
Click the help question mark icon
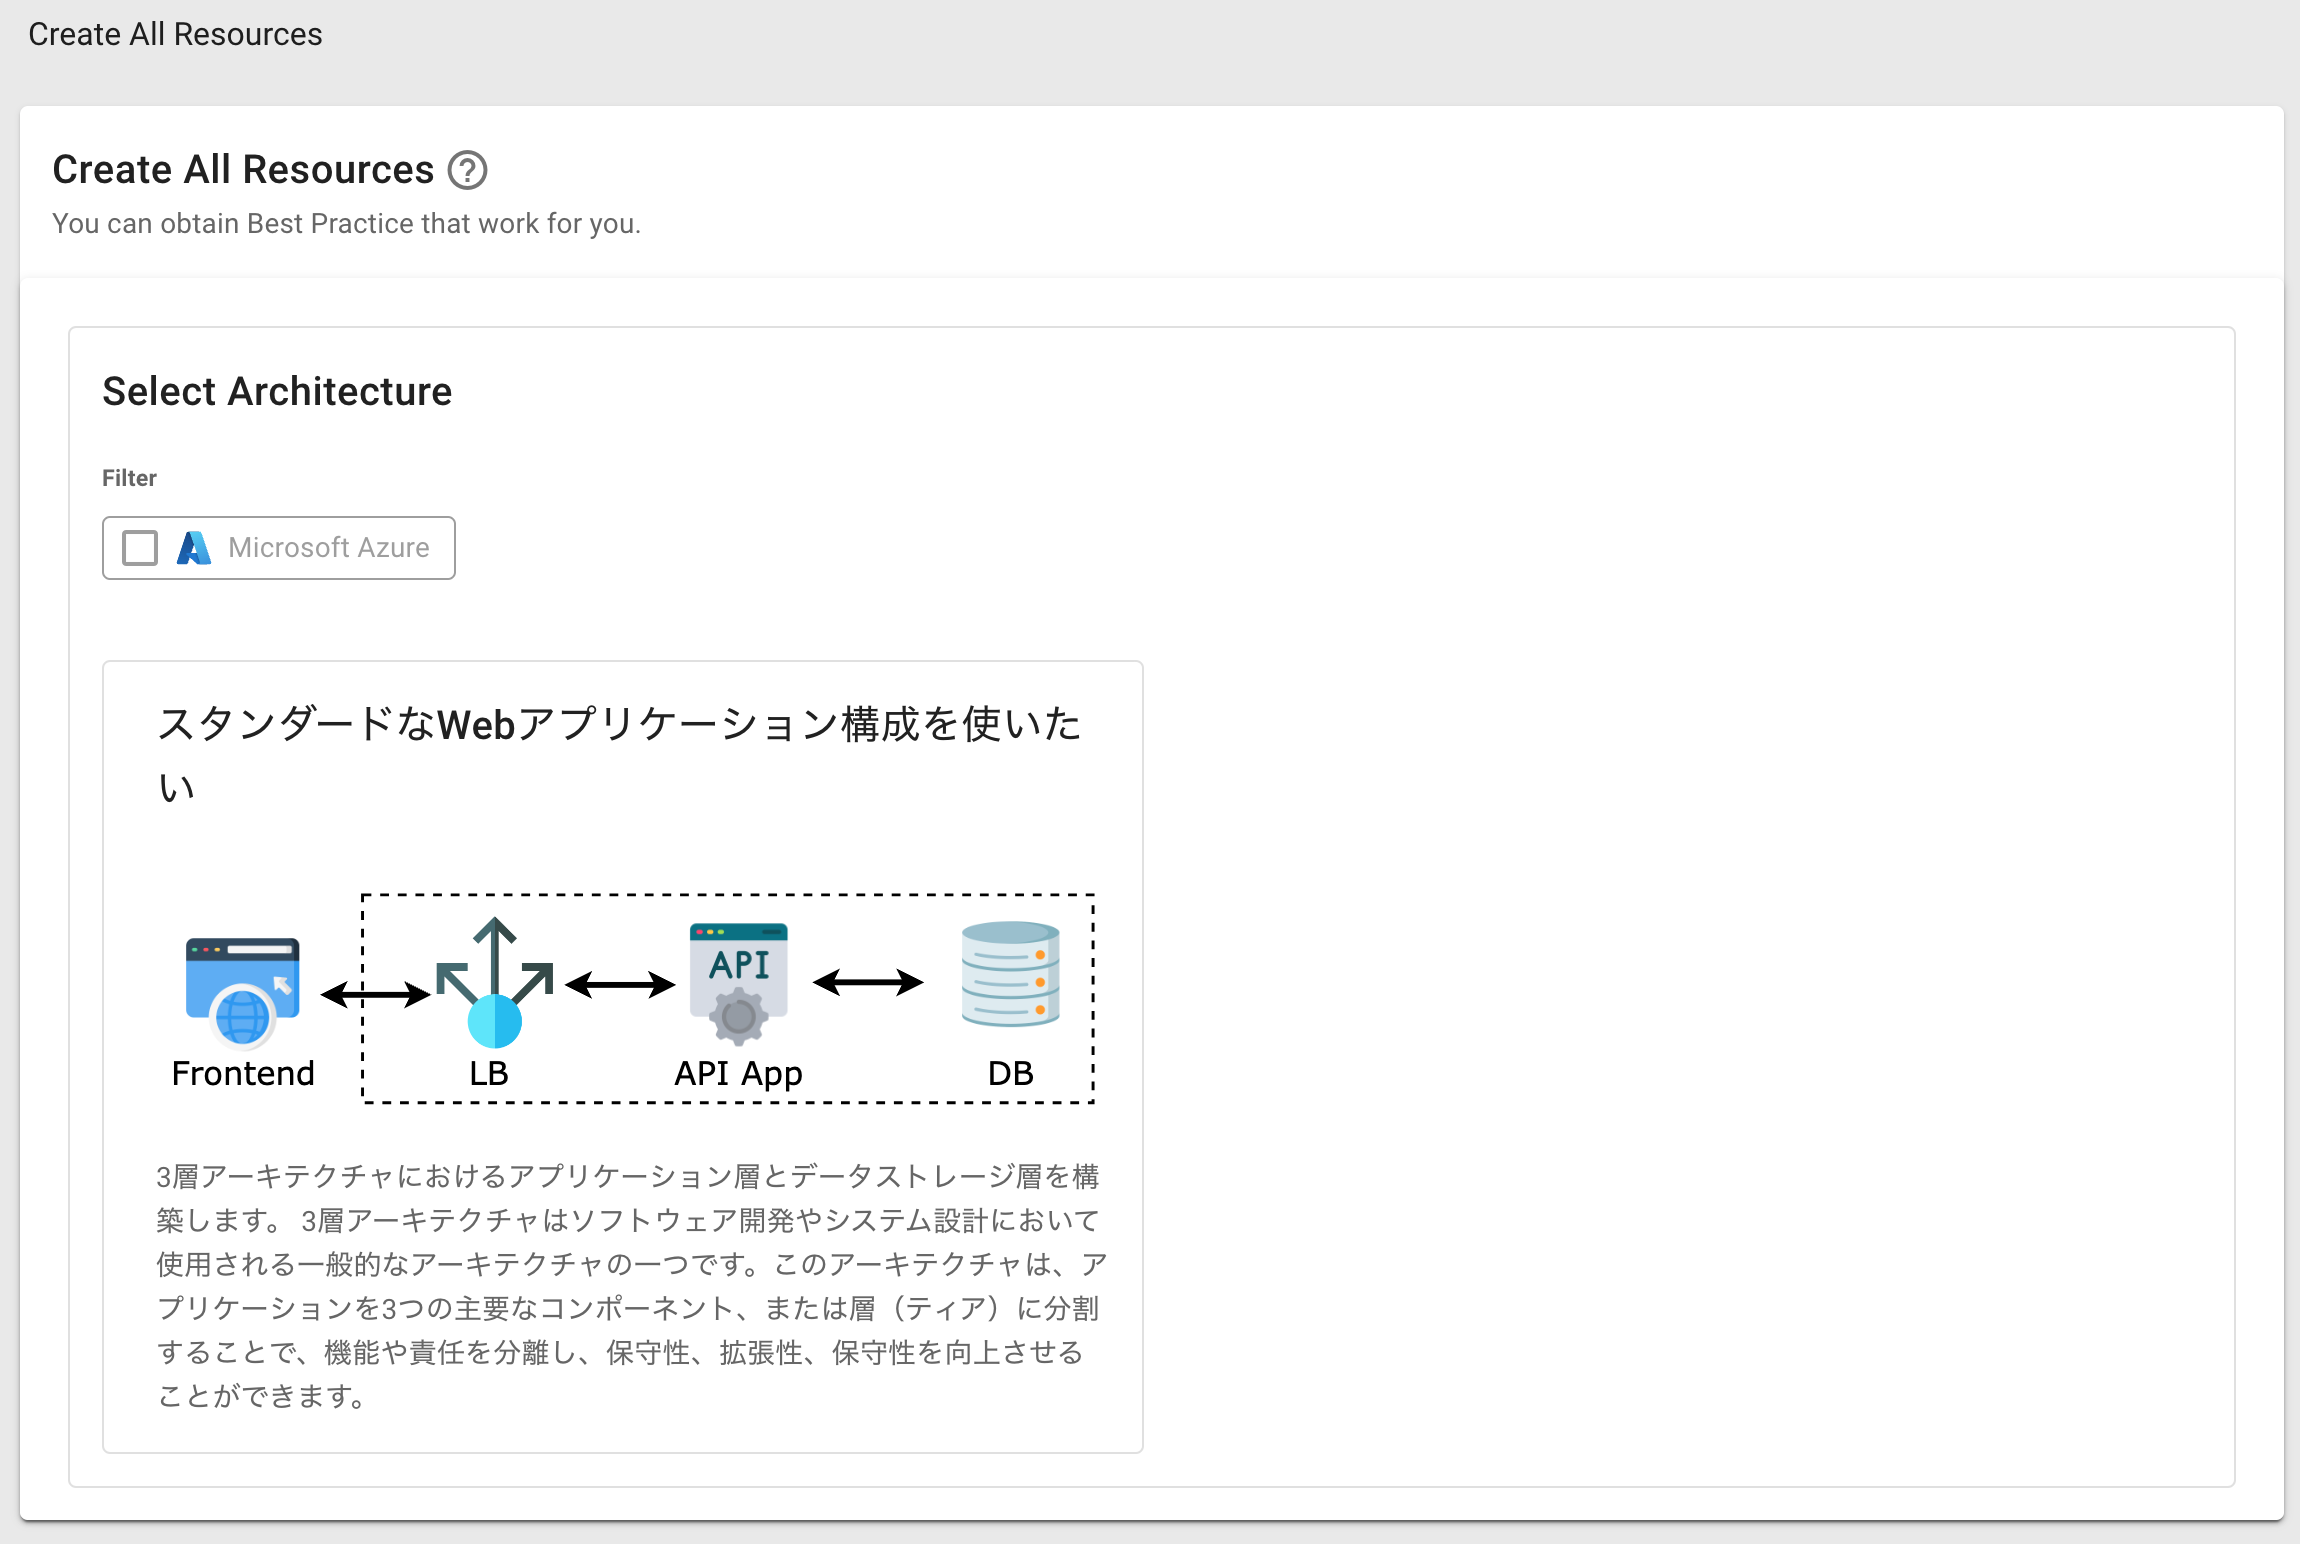(x=467, y=170)
